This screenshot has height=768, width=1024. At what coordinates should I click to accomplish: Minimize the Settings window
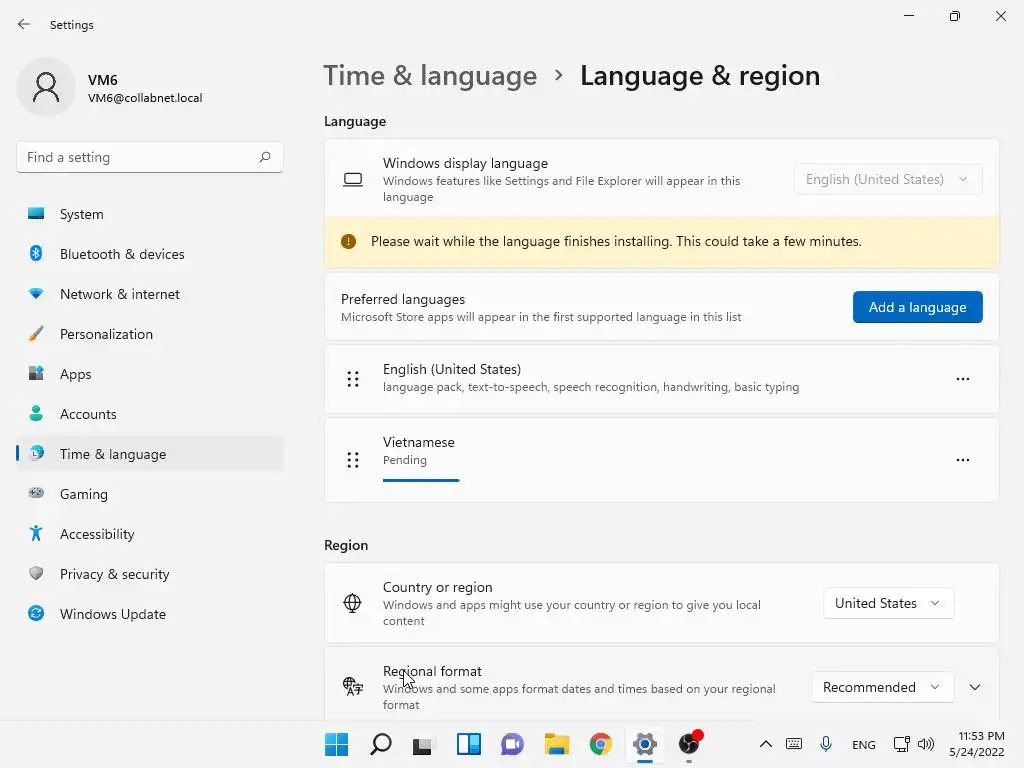[x=908, y=16]
